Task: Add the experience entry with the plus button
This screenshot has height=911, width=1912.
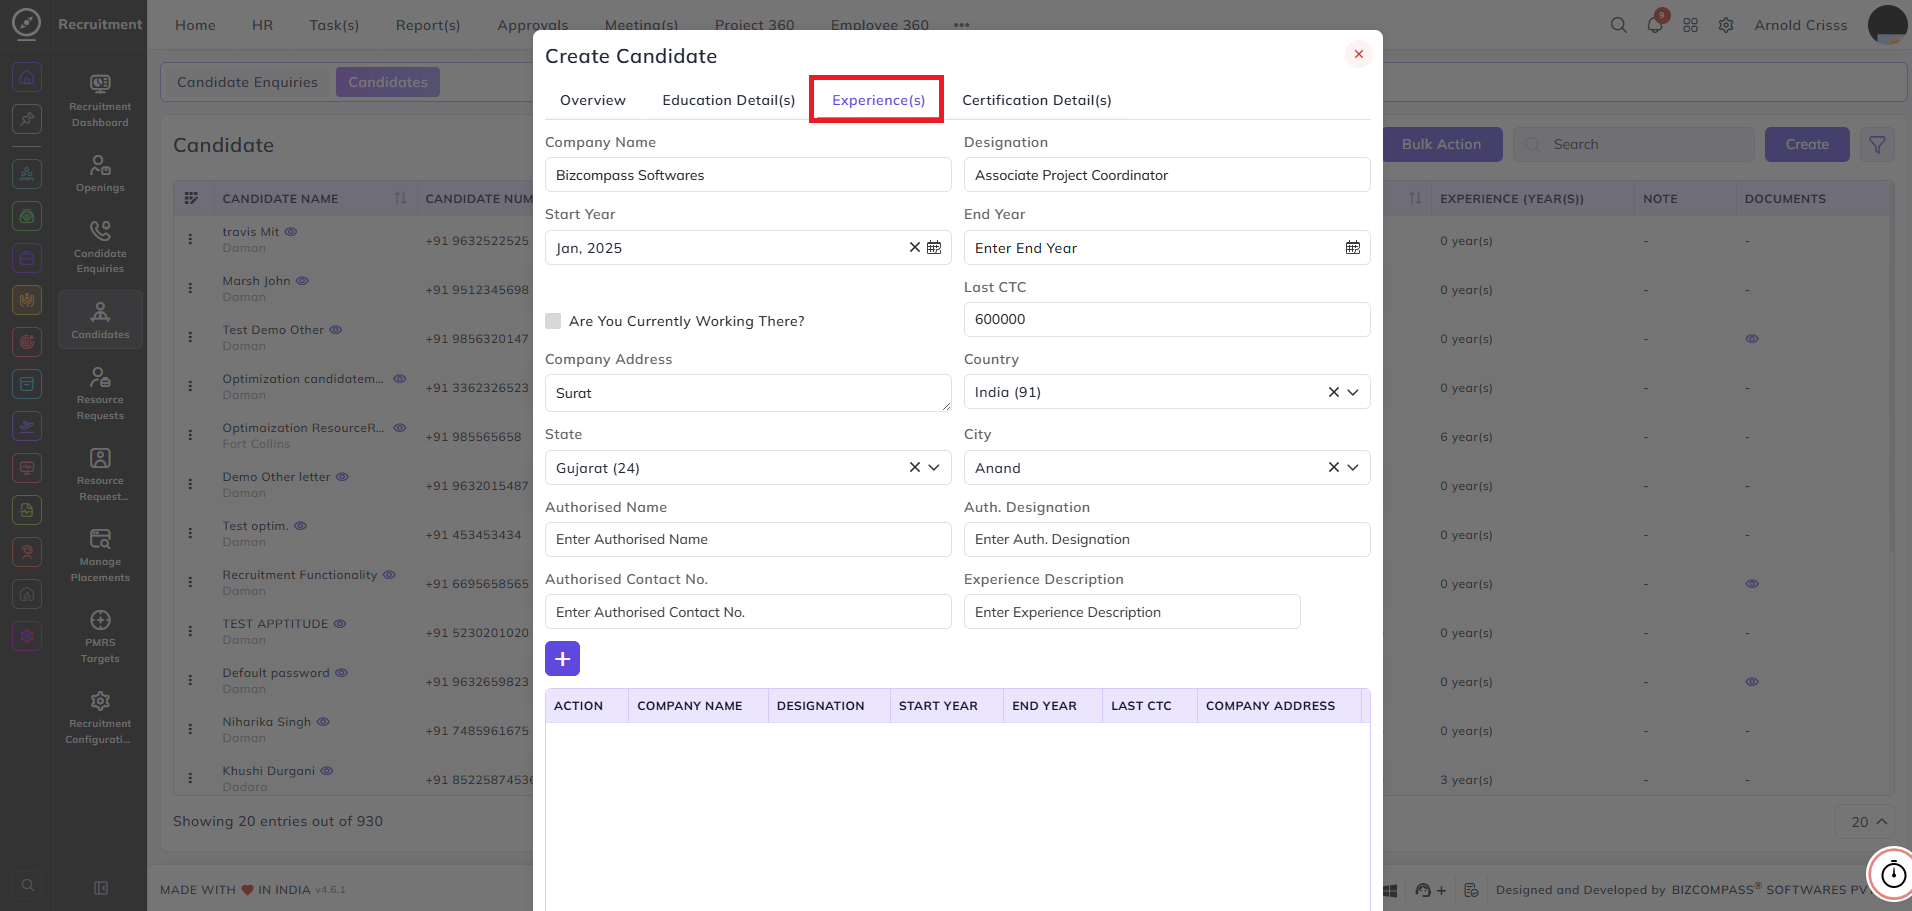Action: 562,658
